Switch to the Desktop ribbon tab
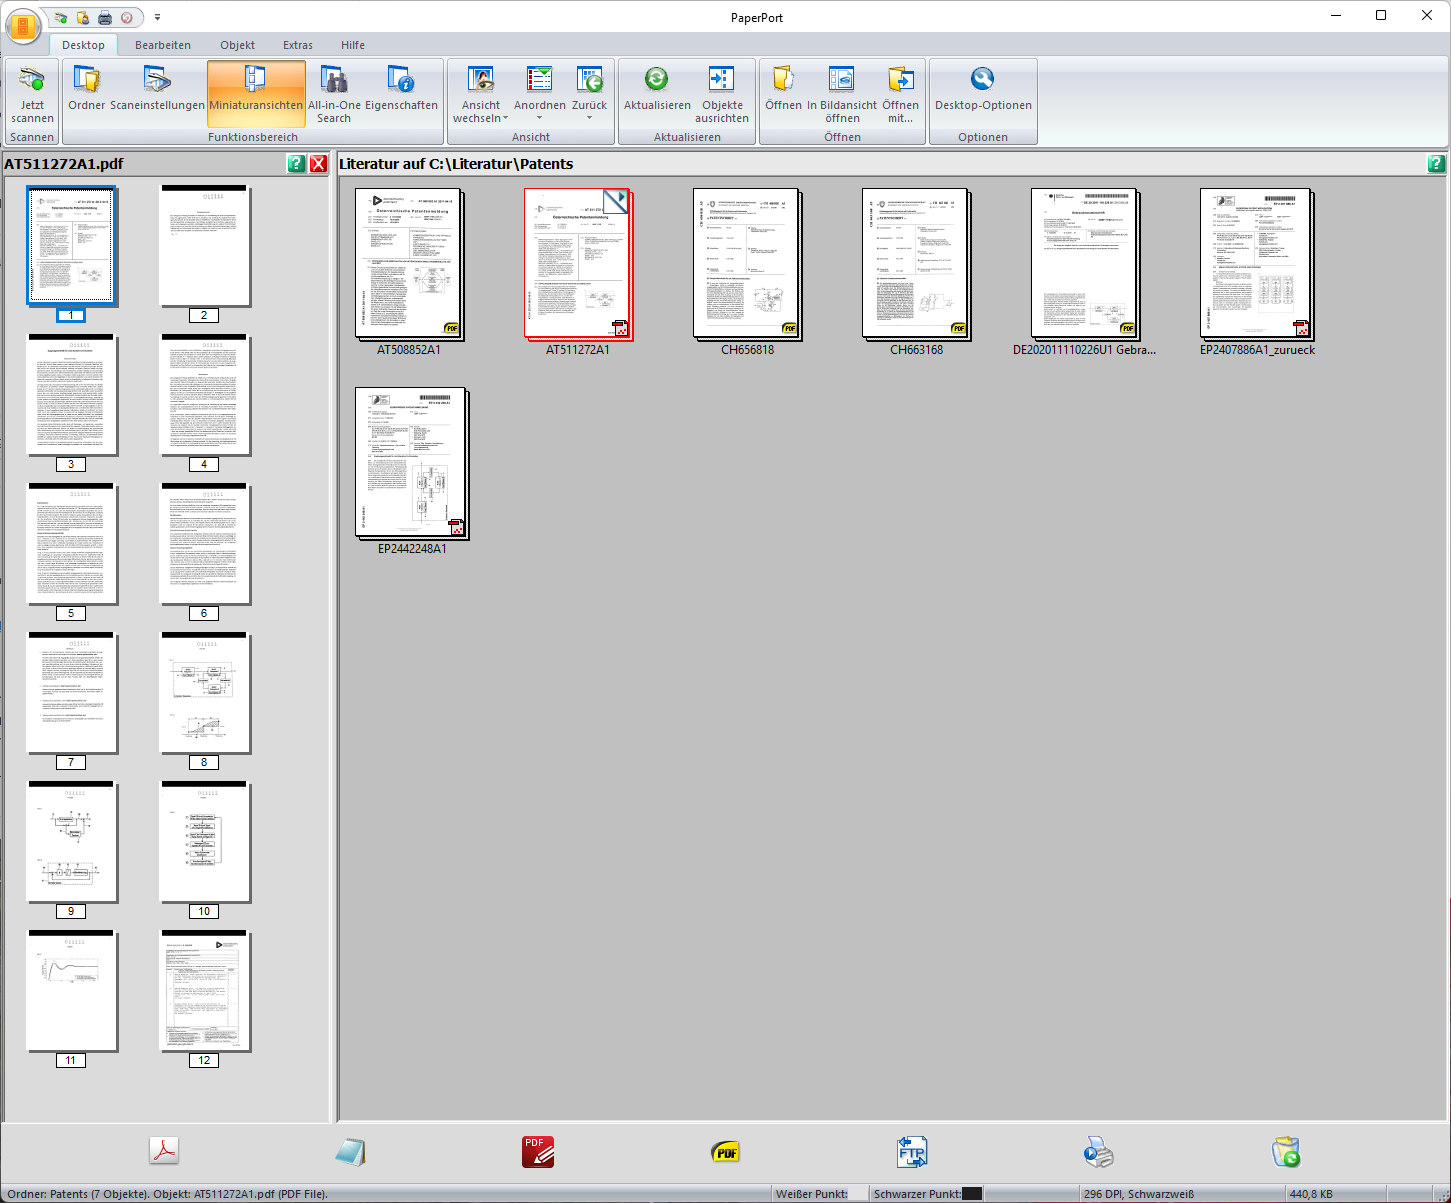Viewport: 1451px width, 1203px height. coord(83,45)
